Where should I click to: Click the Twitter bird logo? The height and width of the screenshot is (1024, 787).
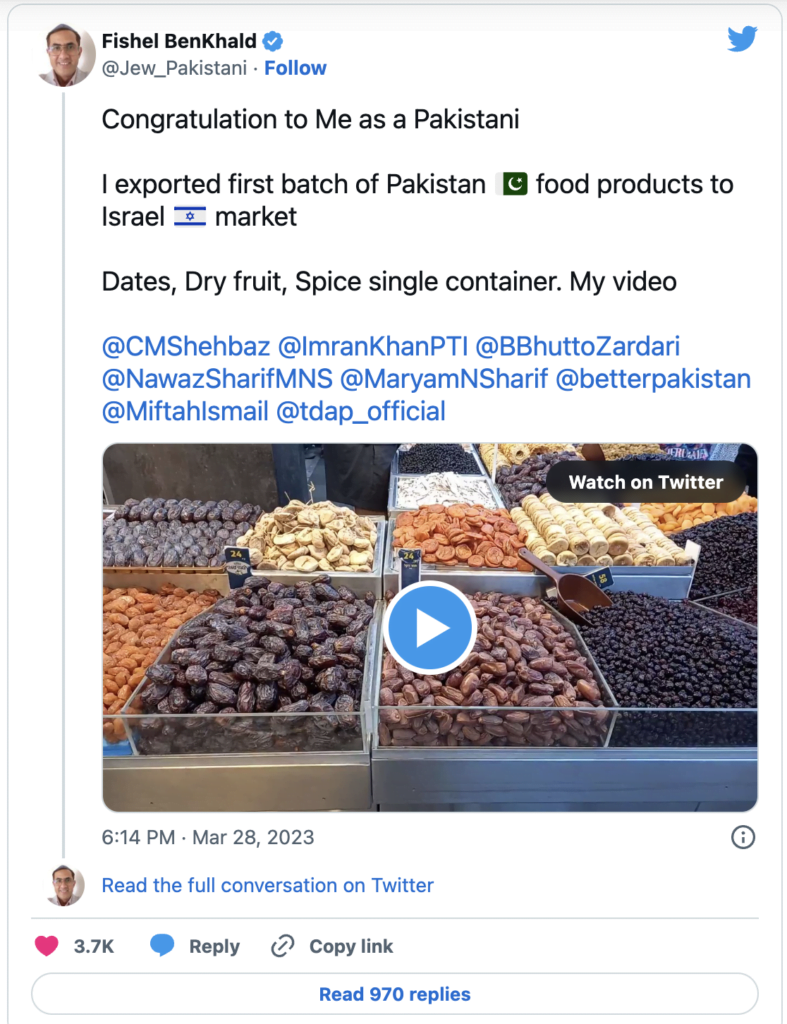click(743, 39)
